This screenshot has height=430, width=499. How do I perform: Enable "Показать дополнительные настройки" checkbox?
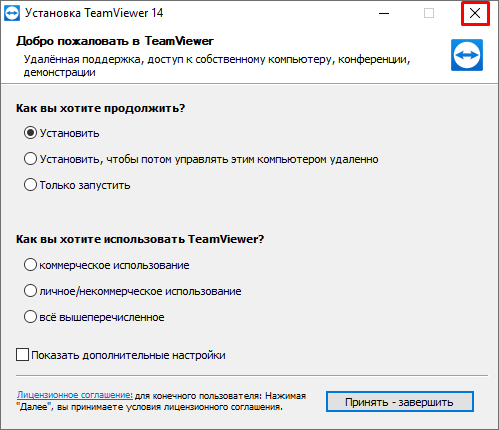click(x=22, y=355)
